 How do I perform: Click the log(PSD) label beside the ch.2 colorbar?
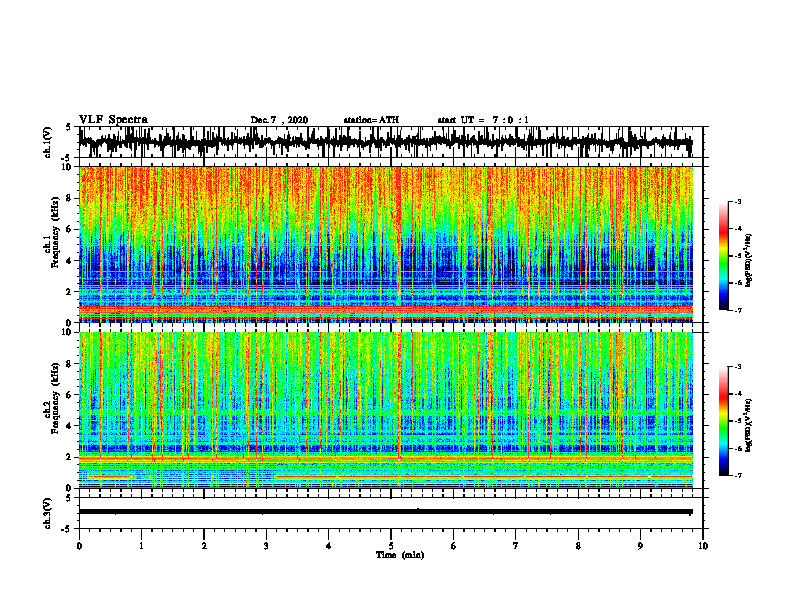[749, 426]
